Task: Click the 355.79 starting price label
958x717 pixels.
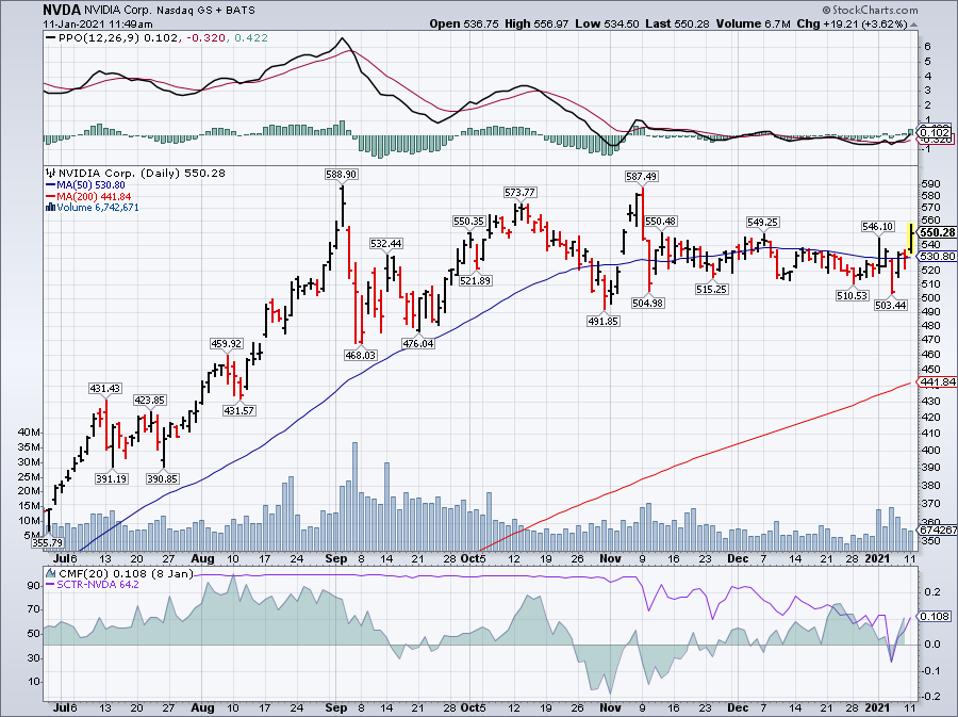Action: 48,543
